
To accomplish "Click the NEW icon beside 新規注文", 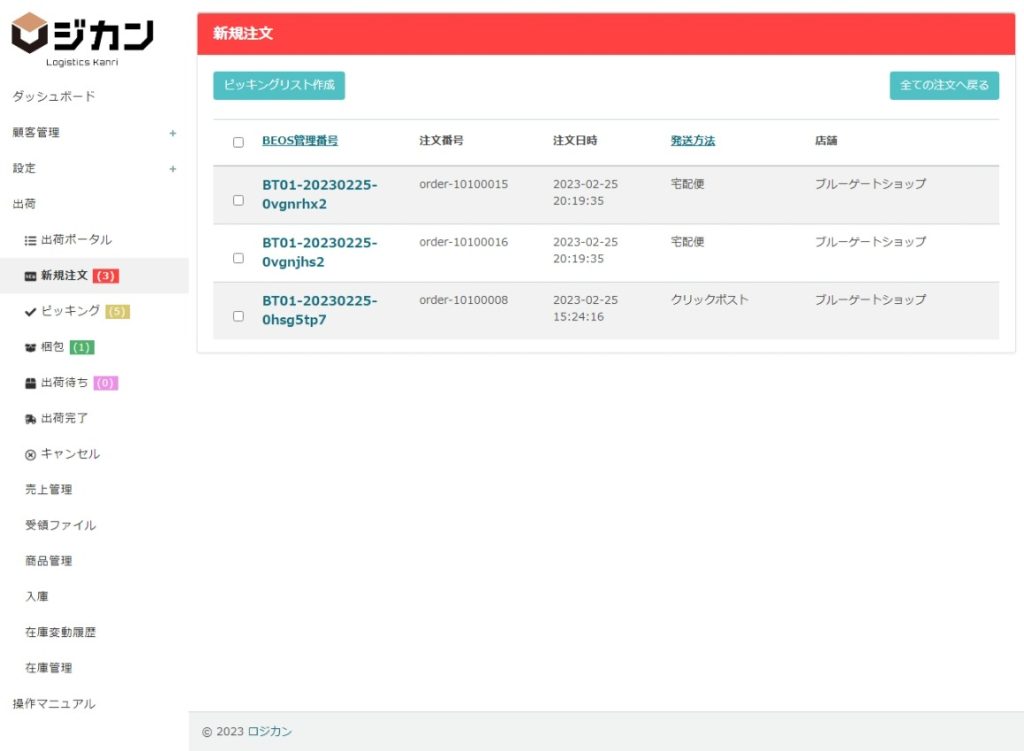I will coord(30,276).
